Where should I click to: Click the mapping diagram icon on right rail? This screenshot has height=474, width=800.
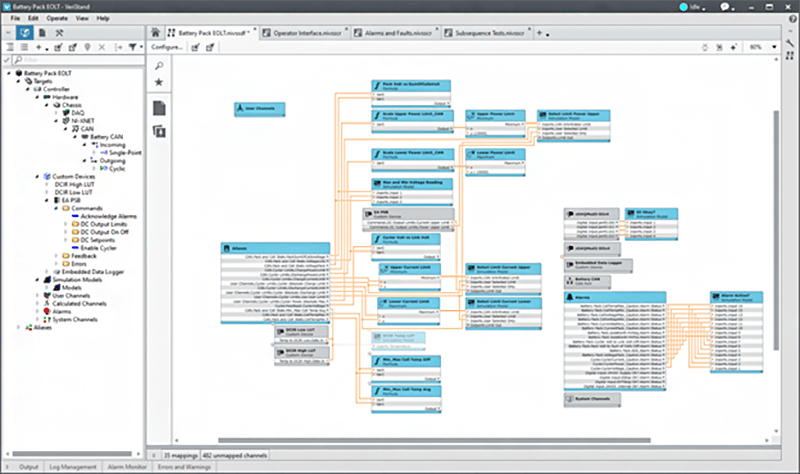point(790,55)
